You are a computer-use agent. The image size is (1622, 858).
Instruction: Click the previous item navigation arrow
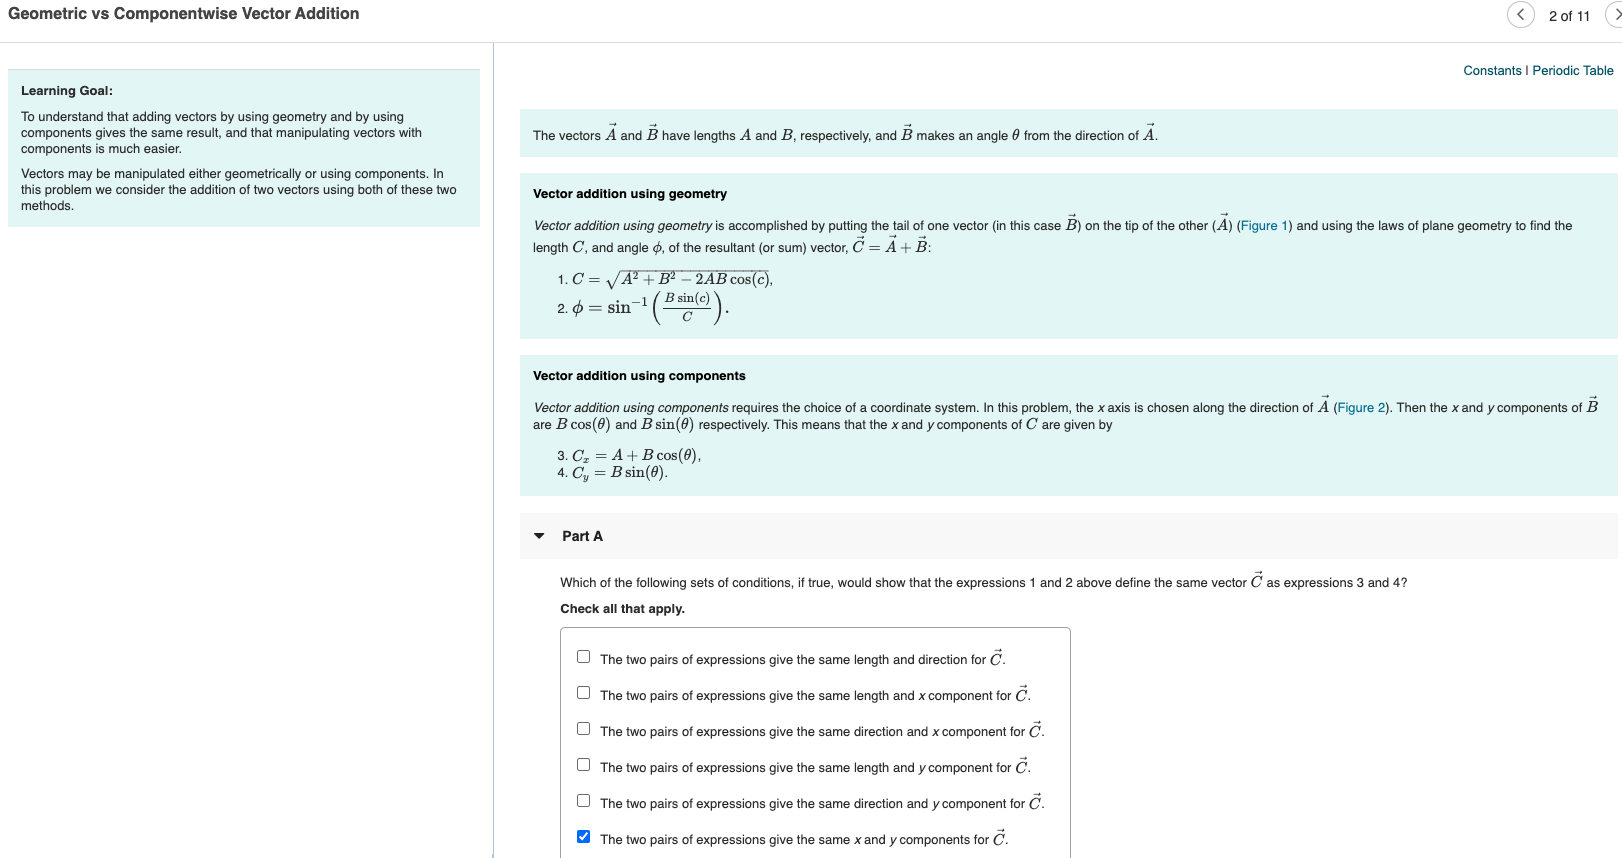pos(1520,15)
